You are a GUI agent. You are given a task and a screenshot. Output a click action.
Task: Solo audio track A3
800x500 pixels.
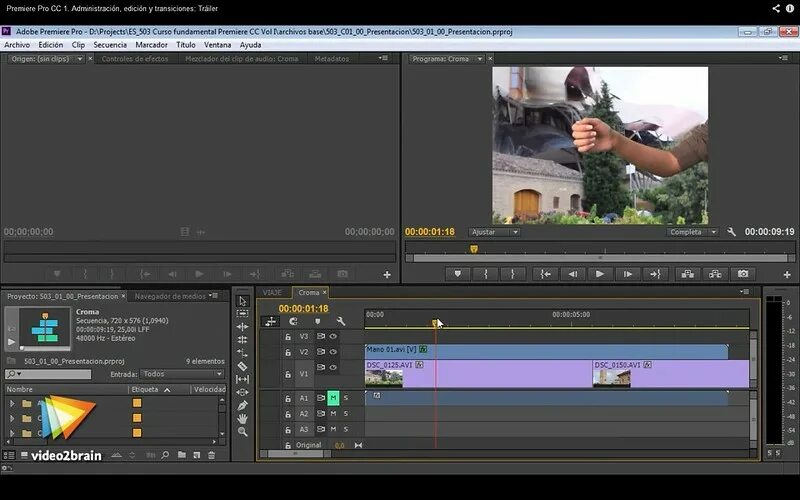tap(345, 430)
